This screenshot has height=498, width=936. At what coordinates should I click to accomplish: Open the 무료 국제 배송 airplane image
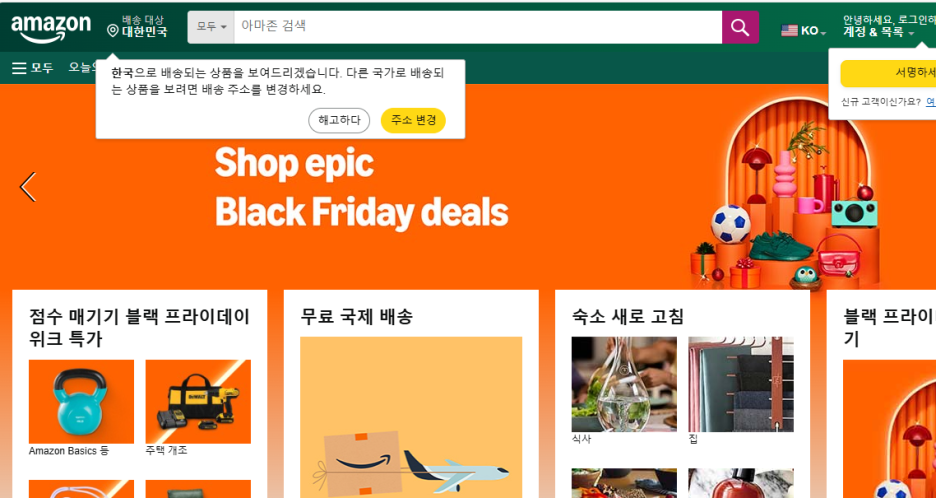point(411,417)
